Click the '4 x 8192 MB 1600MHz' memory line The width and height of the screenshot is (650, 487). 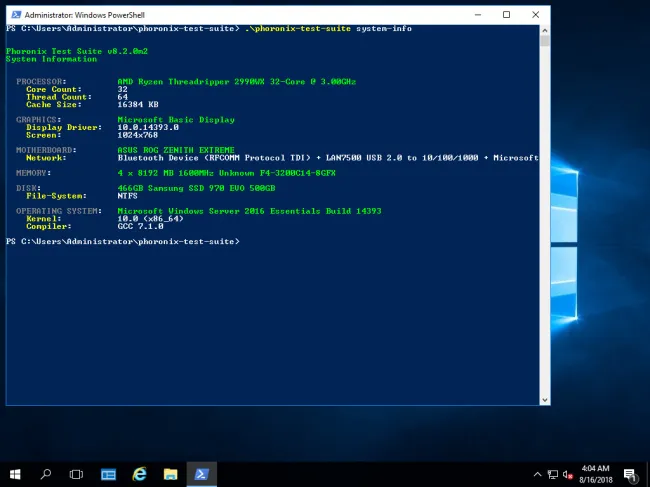(226, 173)
